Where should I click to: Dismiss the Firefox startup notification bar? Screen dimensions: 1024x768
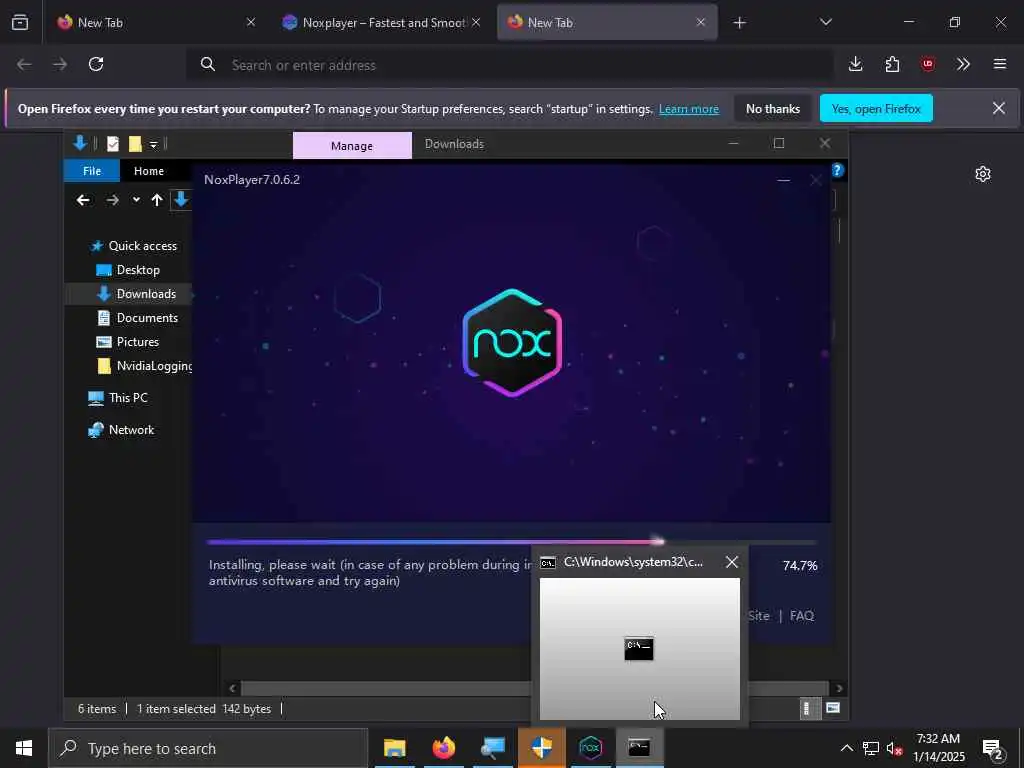point(999,108)
